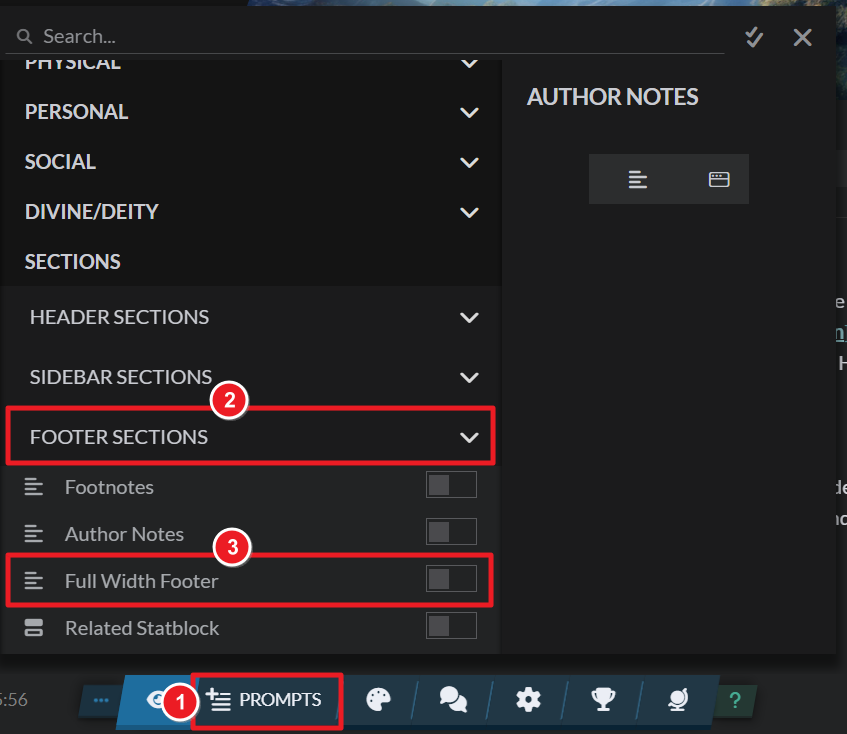Expand Sidebar Sections chevron
This screenshot has height=734, width=847.
point(469,377)
